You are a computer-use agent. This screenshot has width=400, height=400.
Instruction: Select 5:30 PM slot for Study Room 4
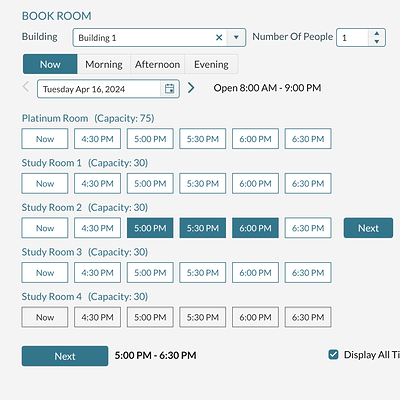point(203,317)
